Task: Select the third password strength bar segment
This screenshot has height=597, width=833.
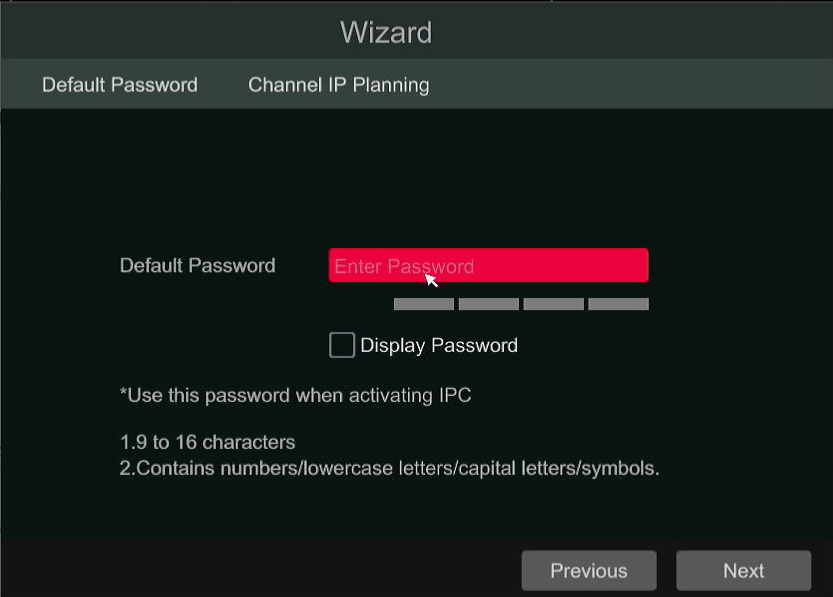Action: (x=554, y=304)
